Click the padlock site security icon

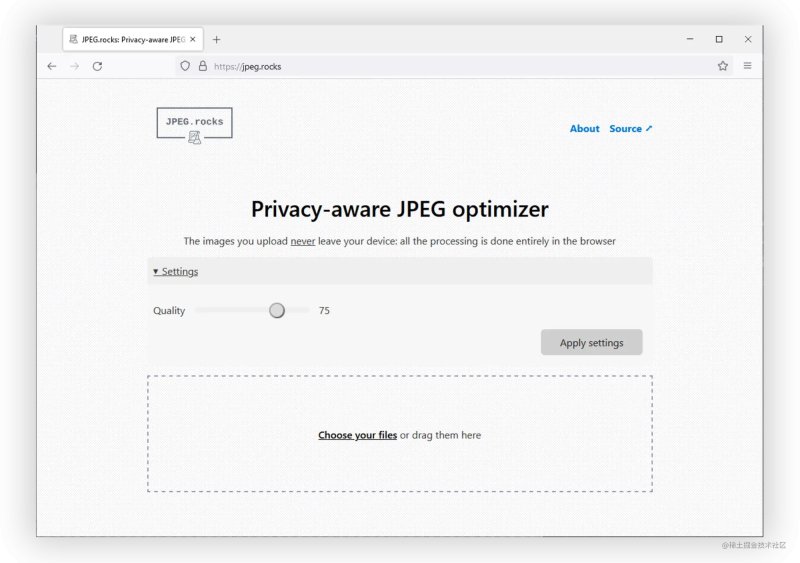point(203,66)
